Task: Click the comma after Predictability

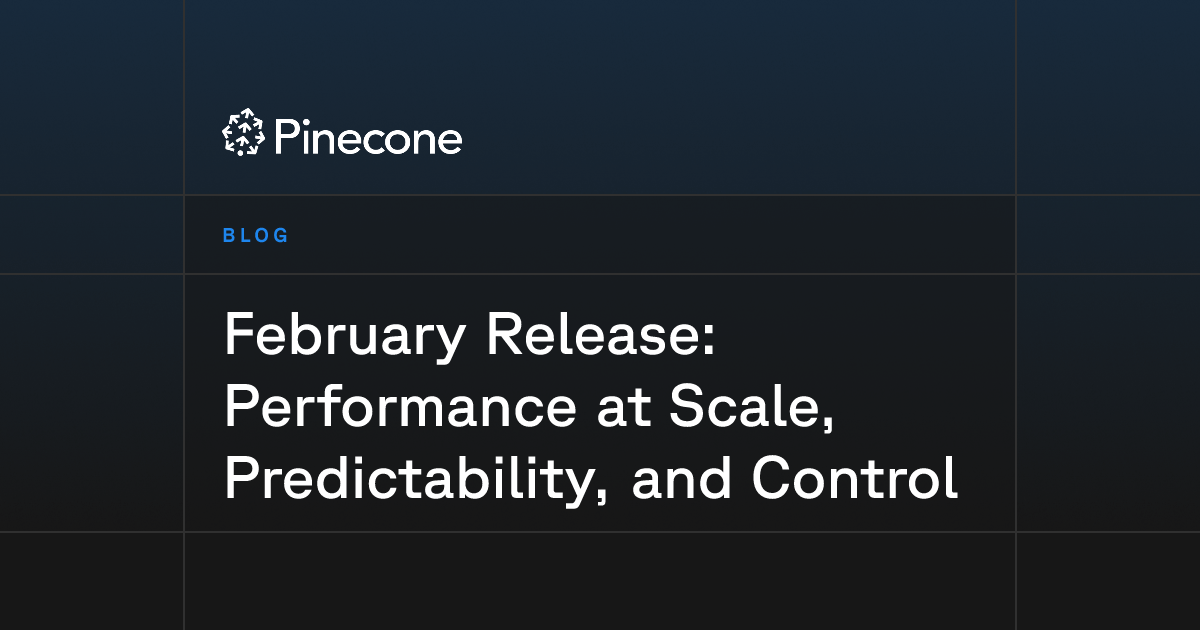Action: (600, 501)
